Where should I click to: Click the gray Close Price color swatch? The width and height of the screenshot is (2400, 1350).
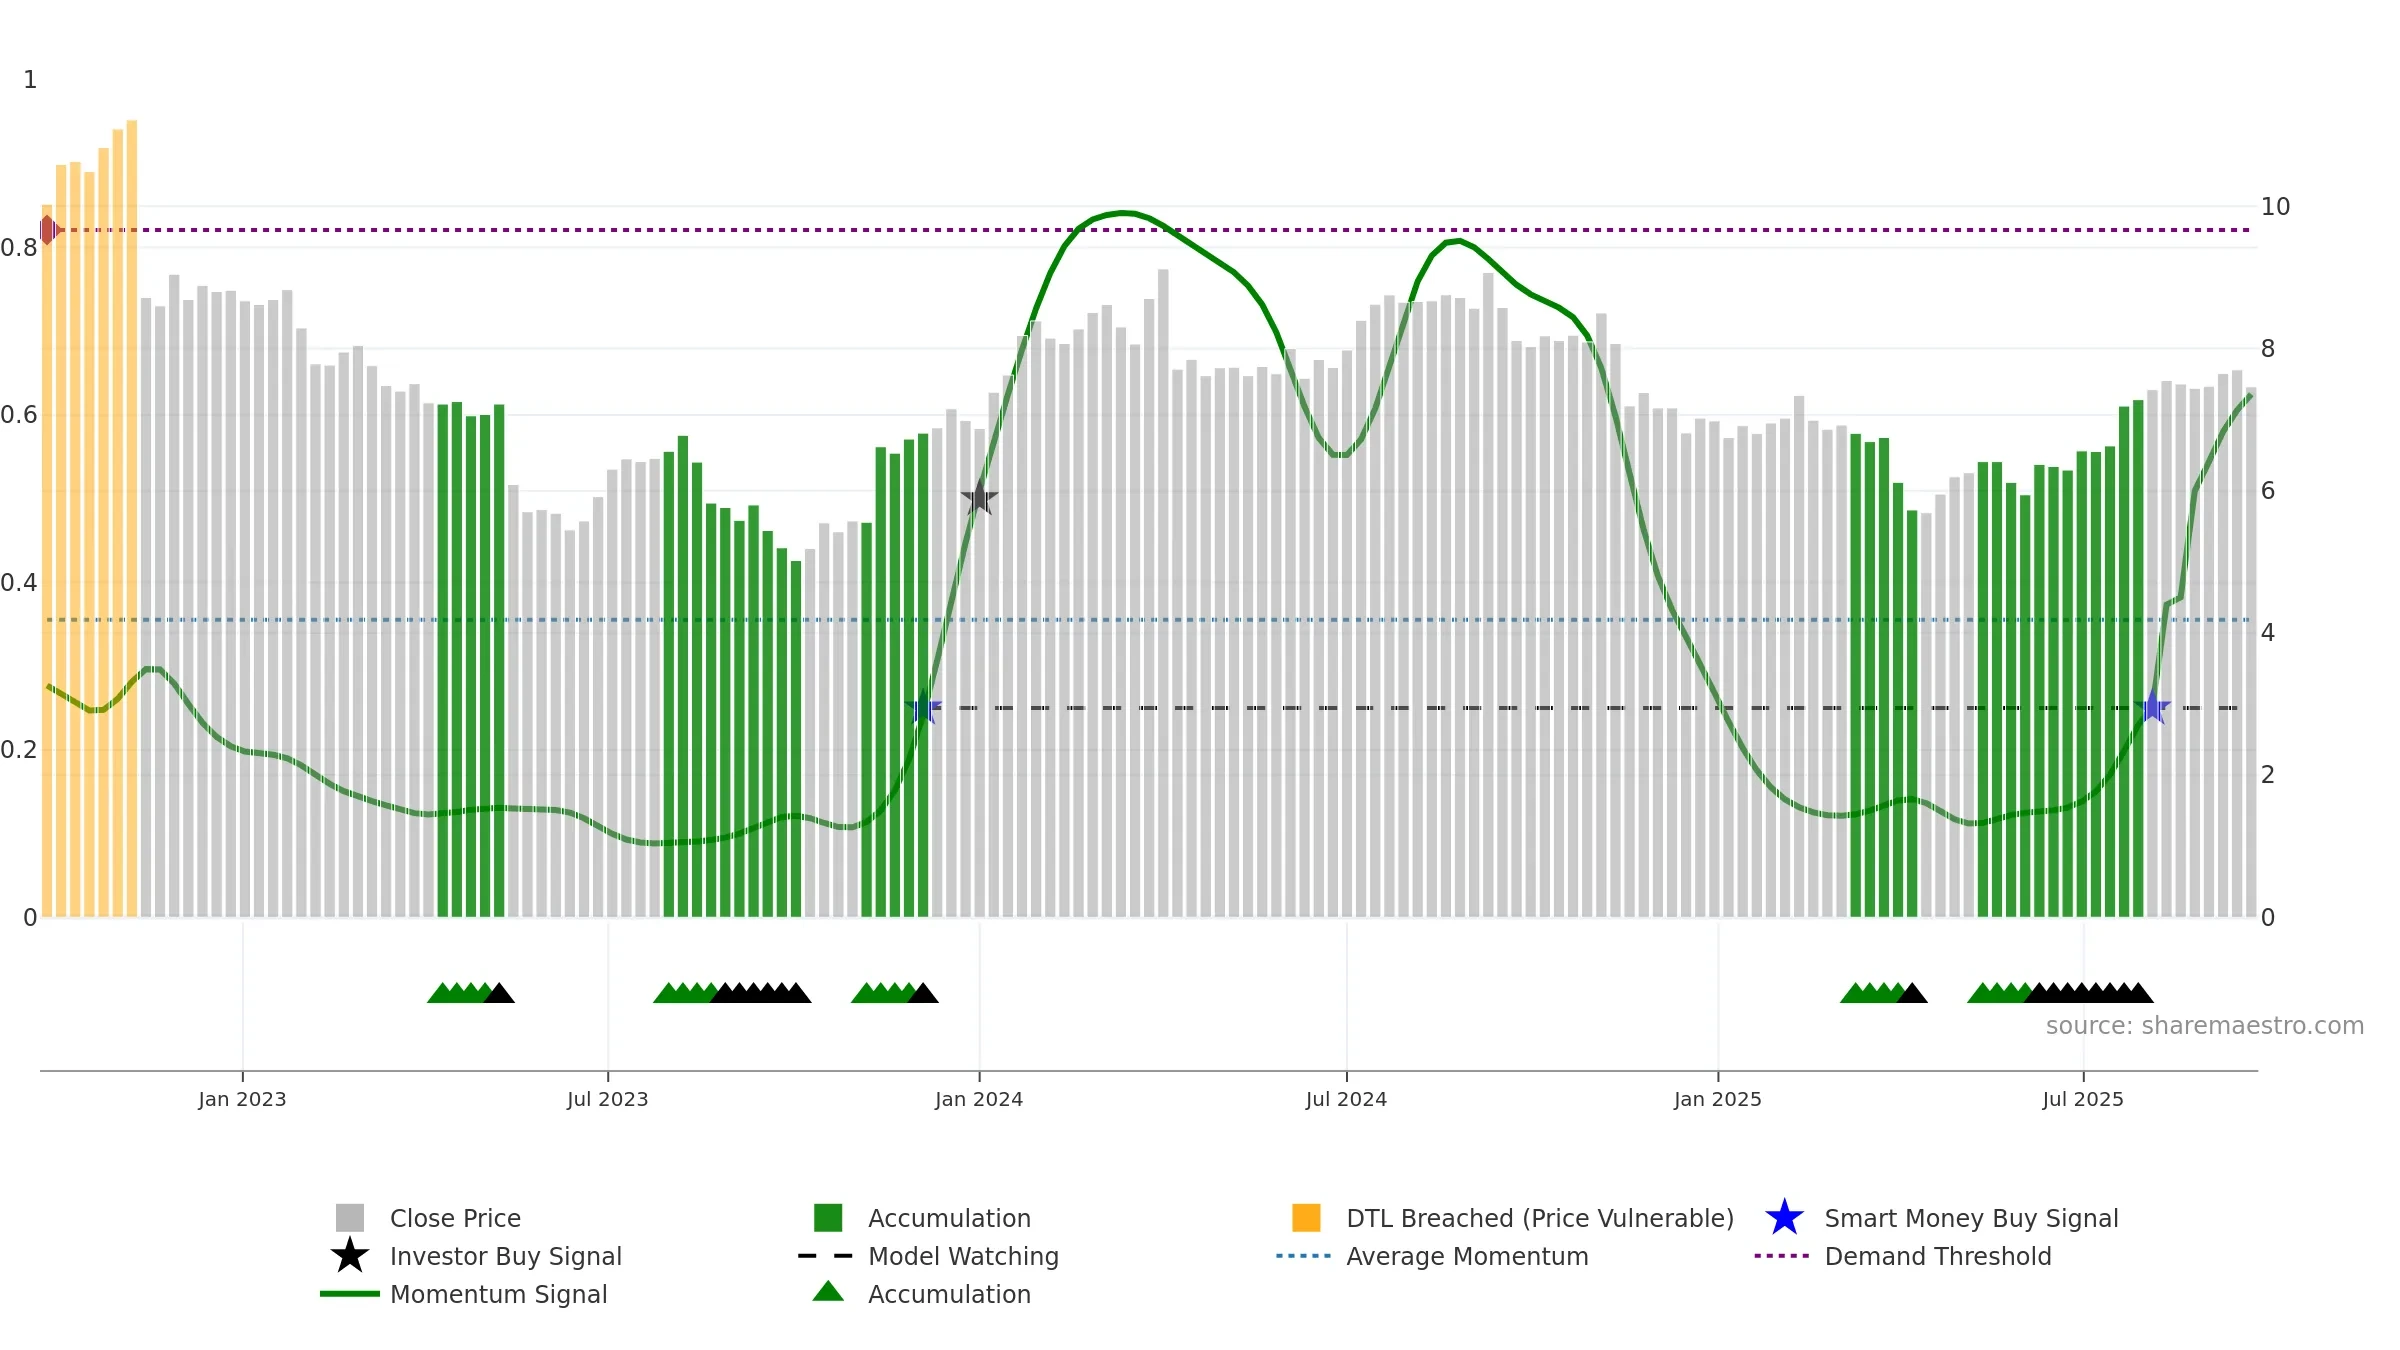pyautogui.click(x=350, y=1218)
